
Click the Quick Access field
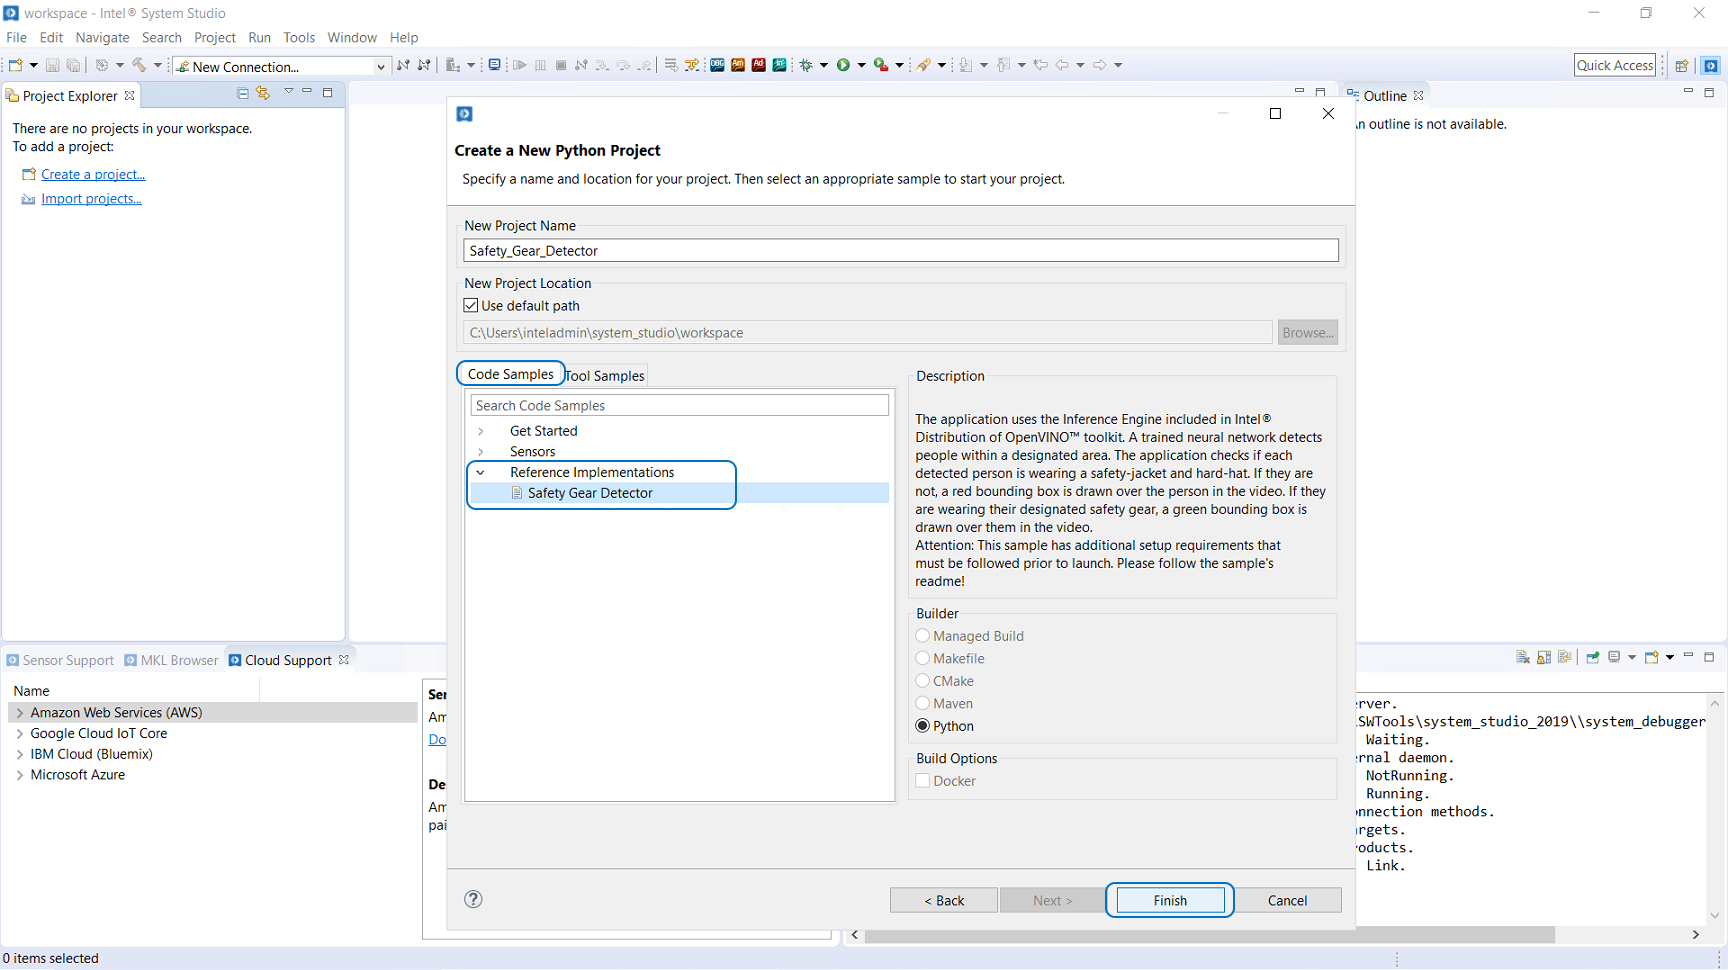pos(1615,65)
